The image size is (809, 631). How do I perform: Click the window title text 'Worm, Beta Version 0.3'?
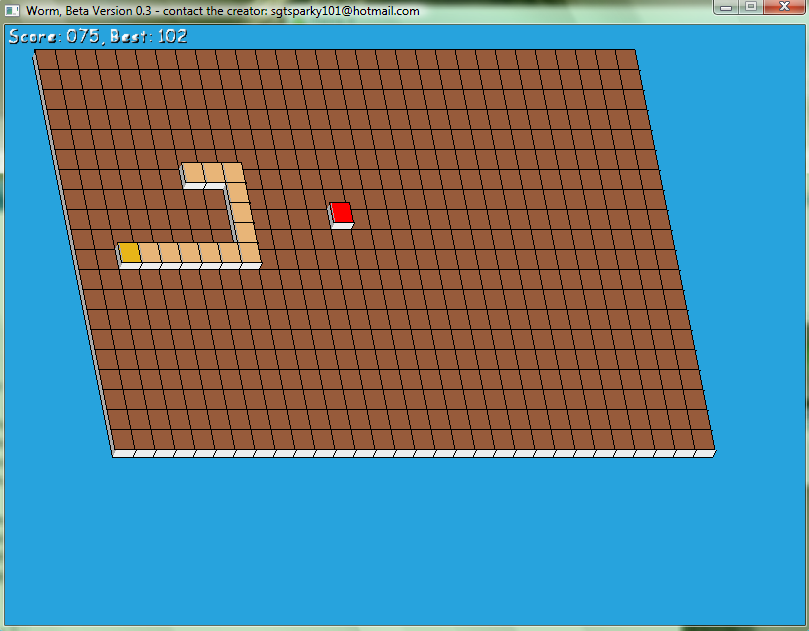pyautogui.click(x=88, y=11)
